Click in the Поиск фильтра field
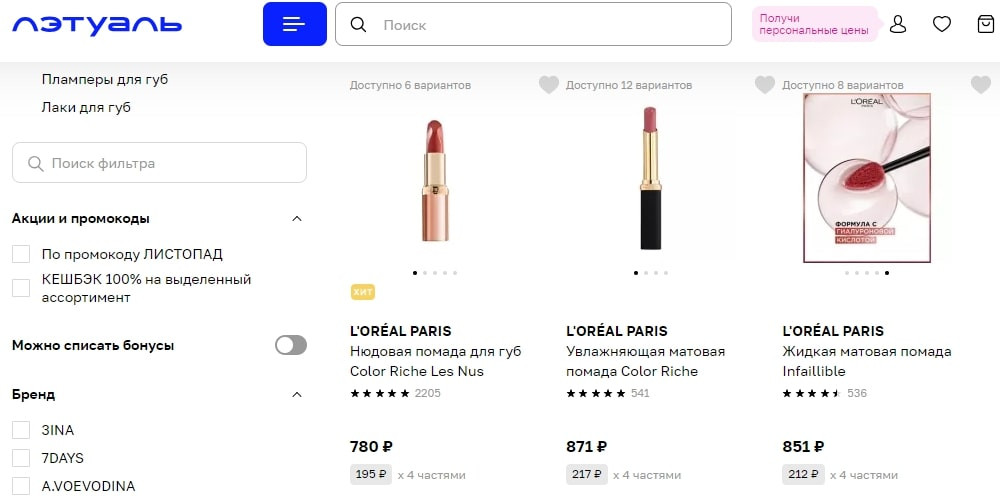The height and width of the screenshot is (504, 1000). pos(160,163)
